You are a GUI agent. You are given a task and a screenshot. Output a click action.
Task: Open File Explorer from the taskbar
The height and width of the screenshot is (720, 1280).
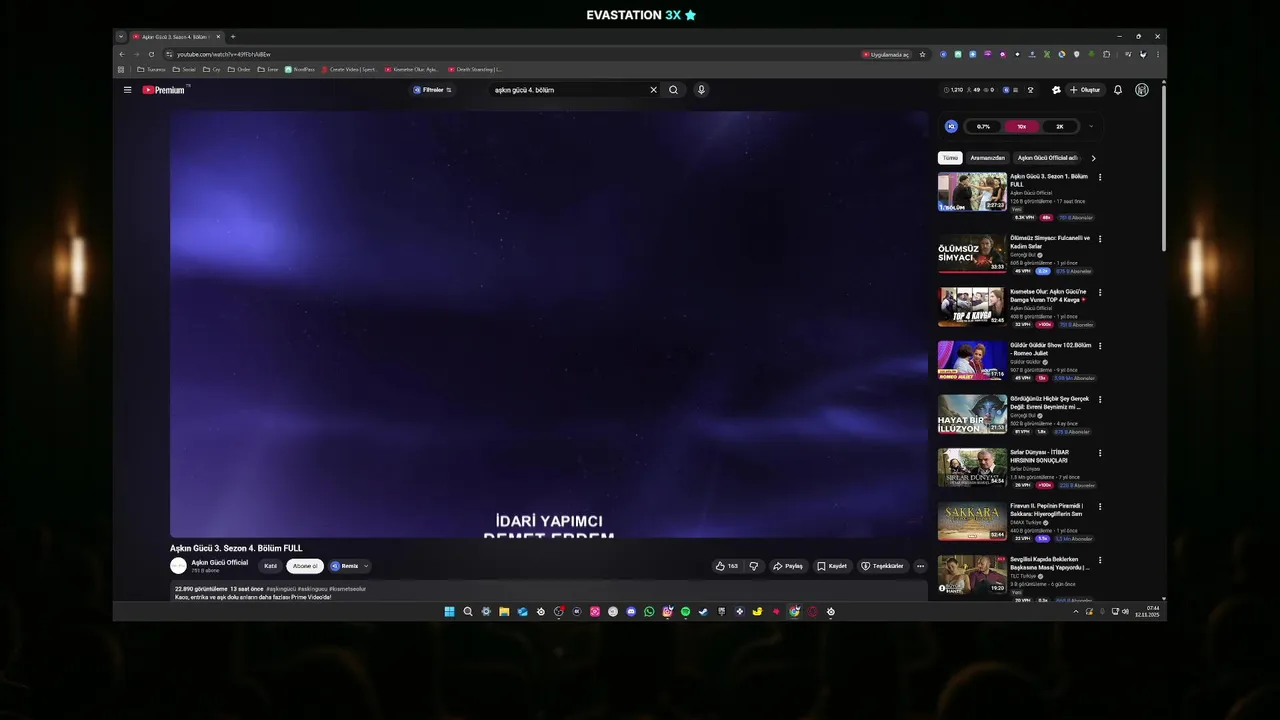pyautogui.click(x=504, y=611)
